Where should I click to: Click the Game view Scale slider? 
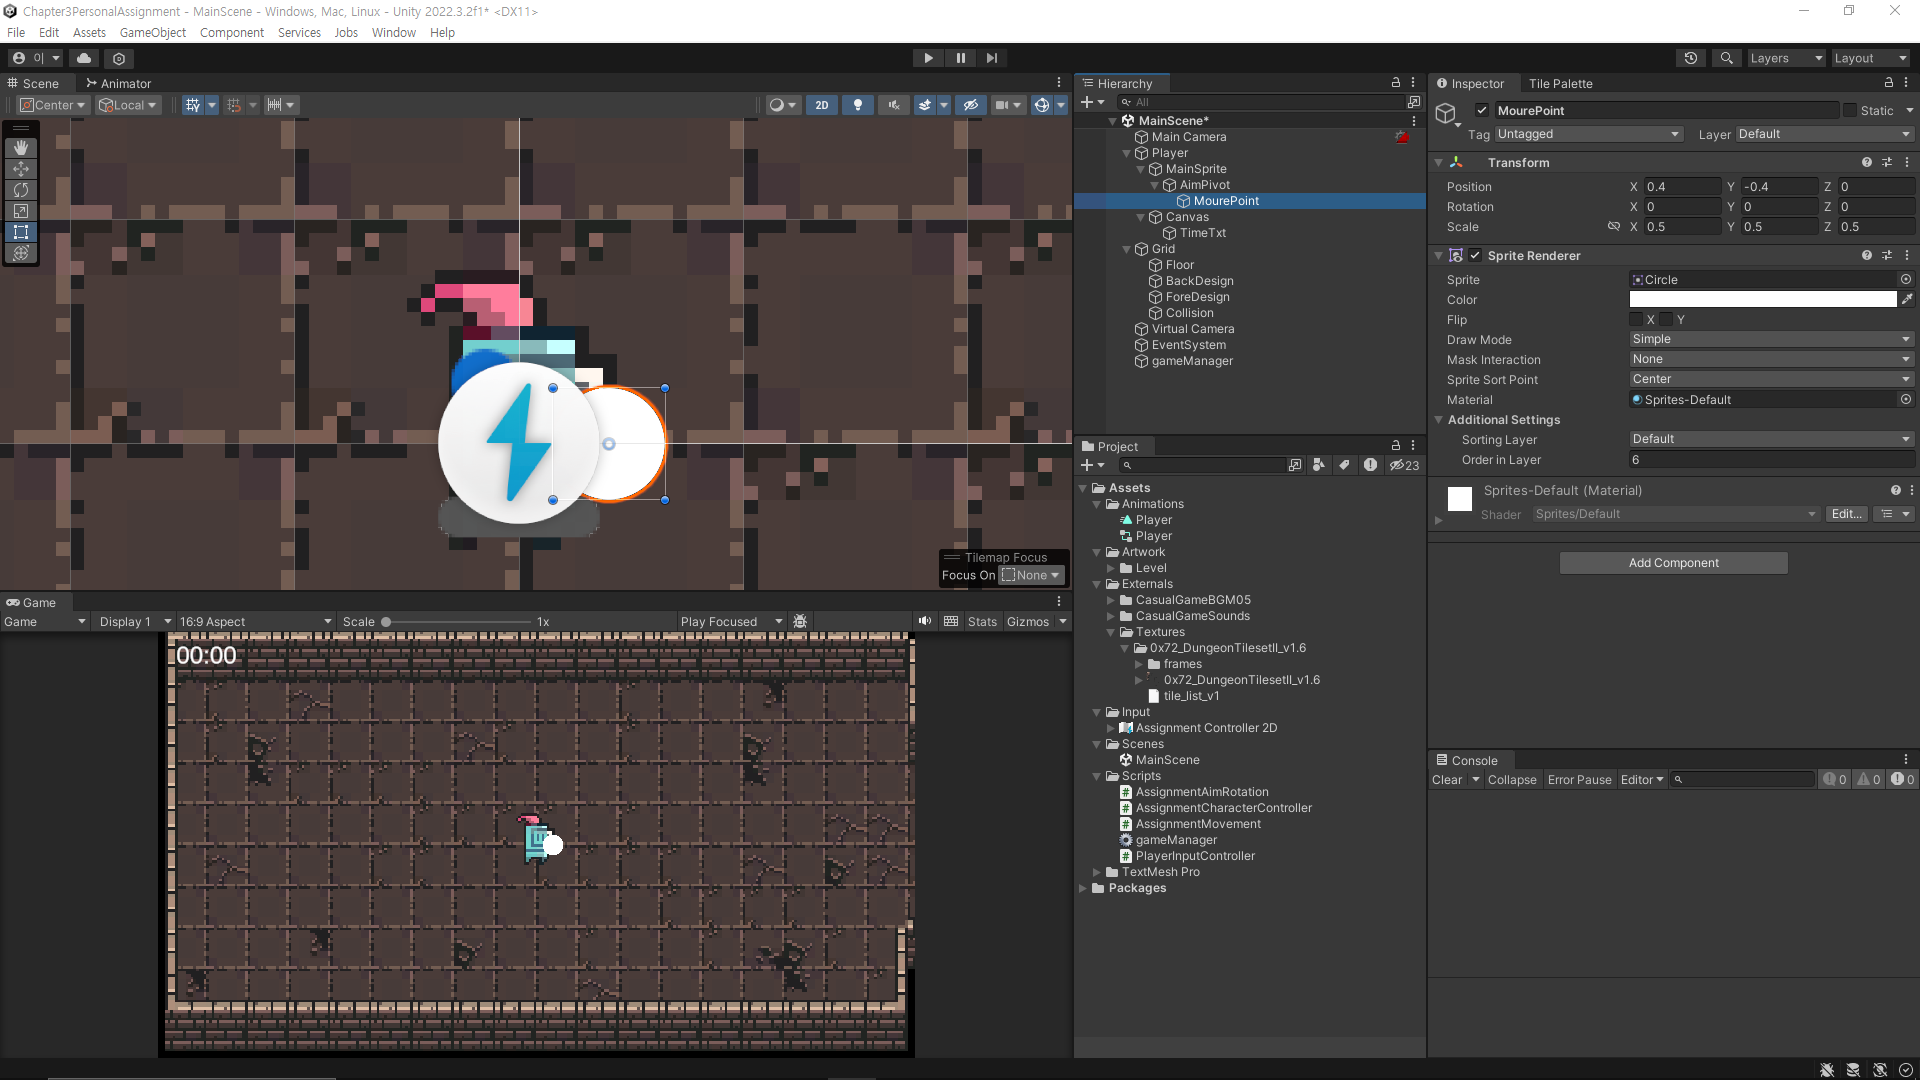point(457,622)
